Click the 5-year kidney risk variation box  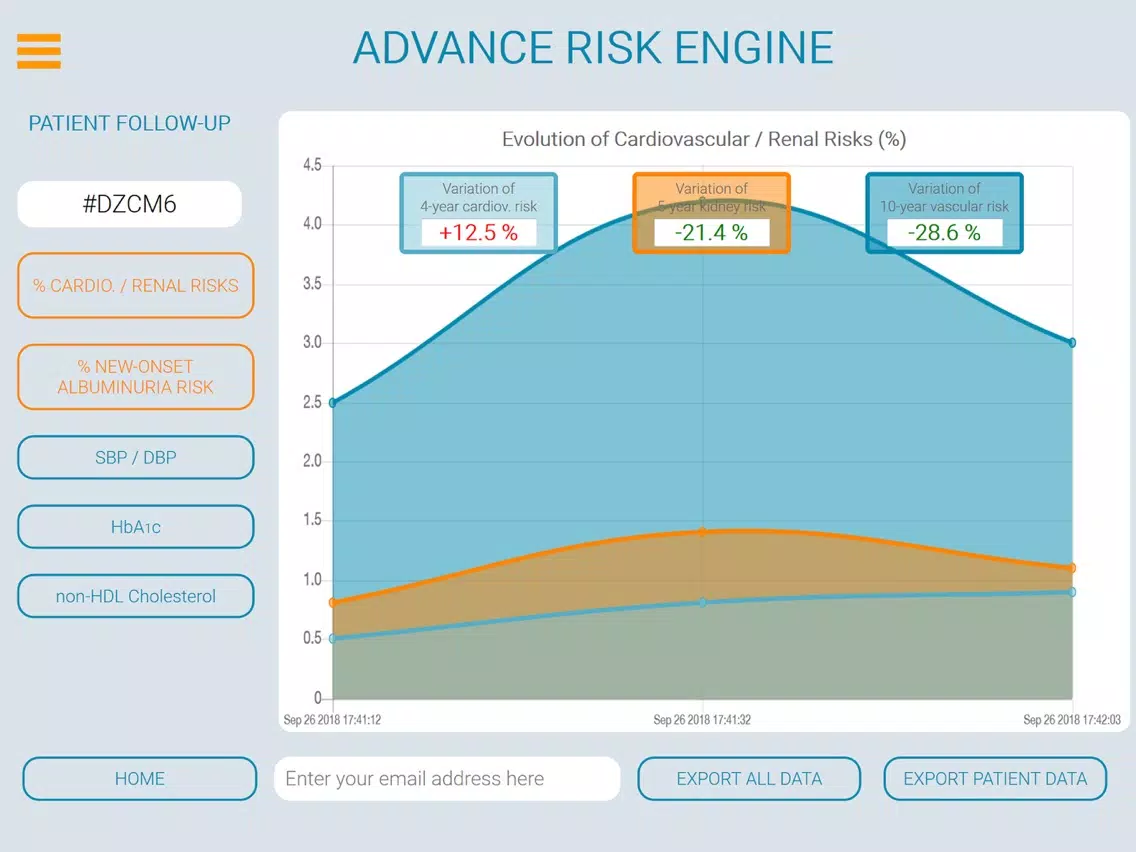pos(711,213)
